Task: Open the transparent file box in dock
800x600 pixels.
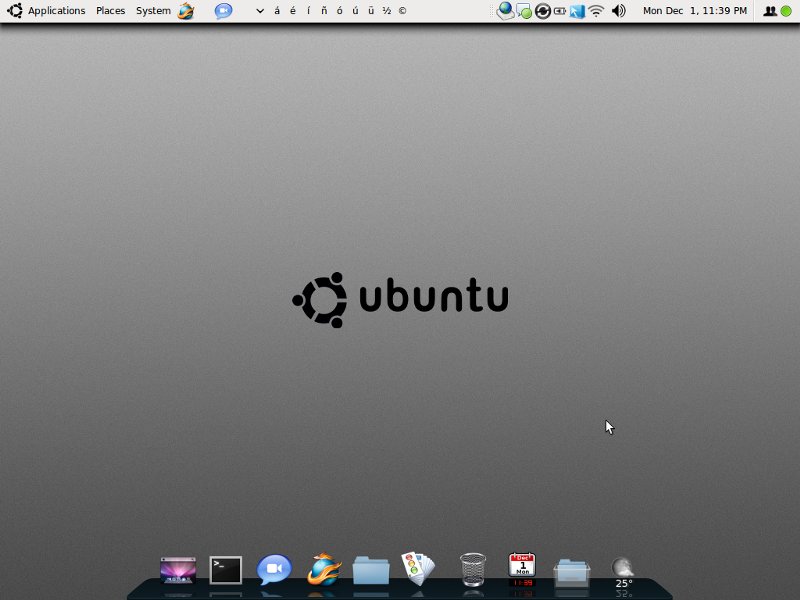Action: tap(571, 573)
